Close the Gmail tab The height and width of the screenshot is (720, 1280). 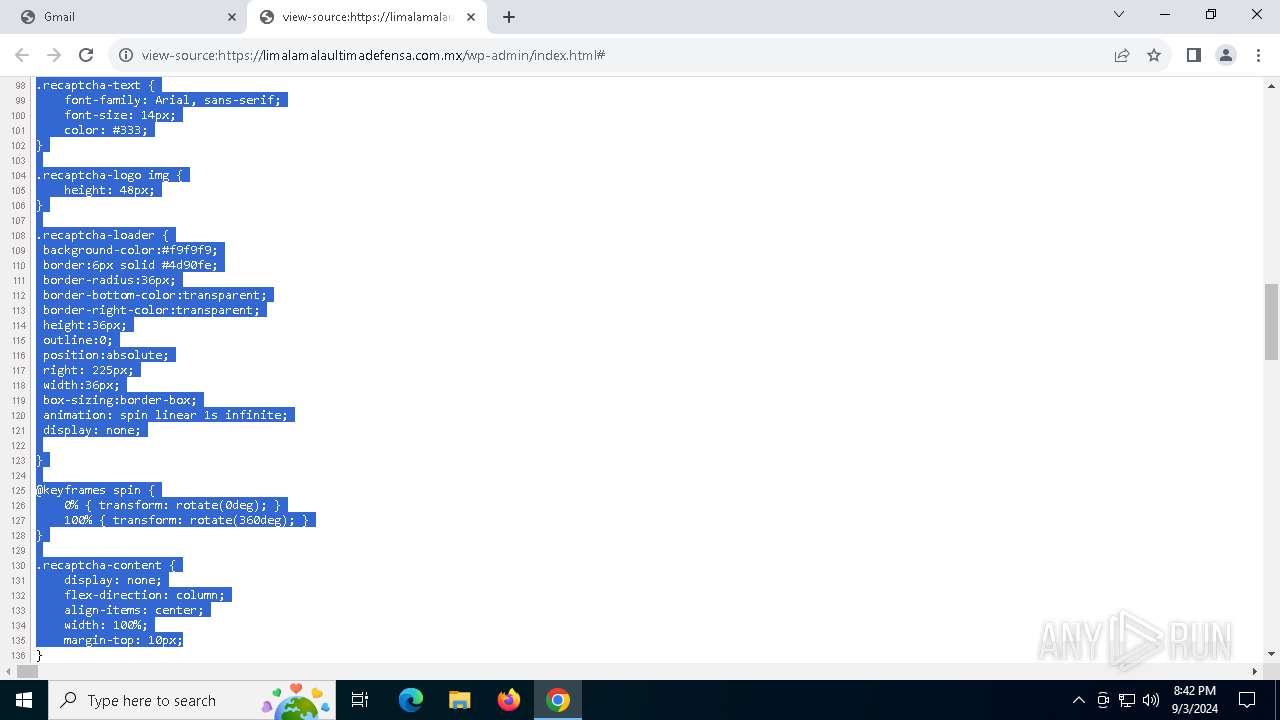[x=232, y=17]
